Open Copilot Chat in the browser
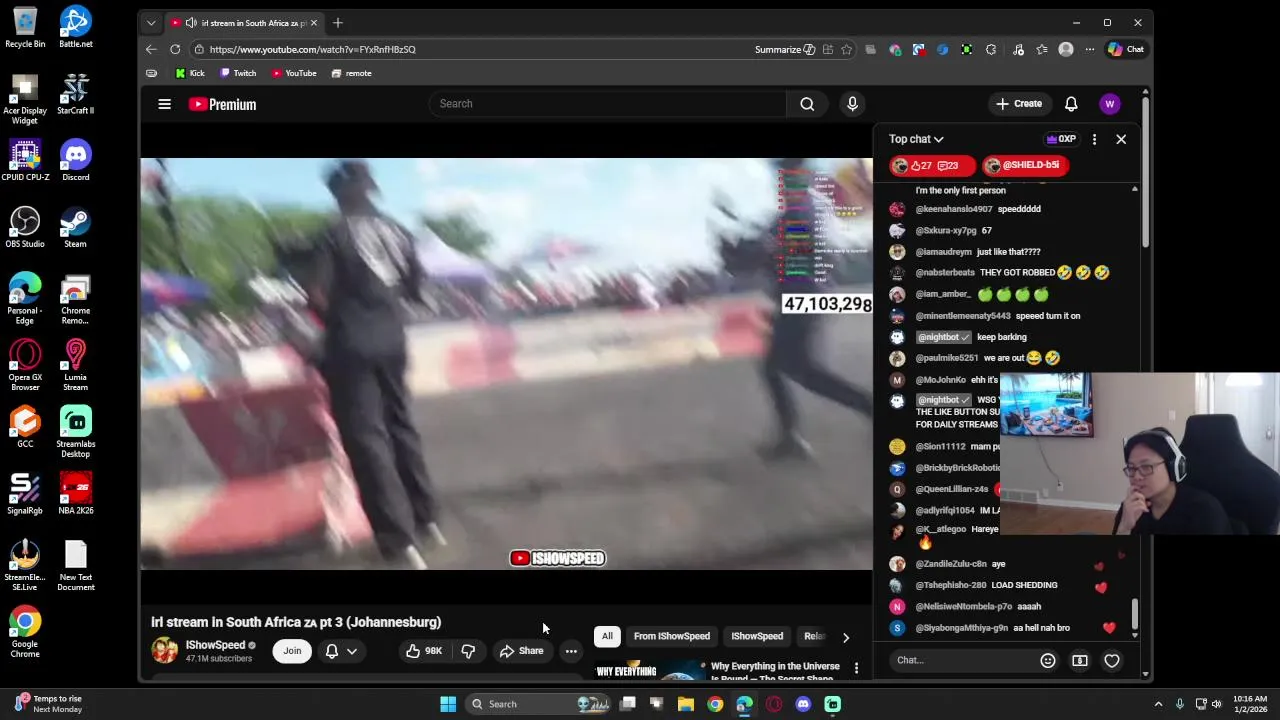1280x720 pixels. (1126, 49)
